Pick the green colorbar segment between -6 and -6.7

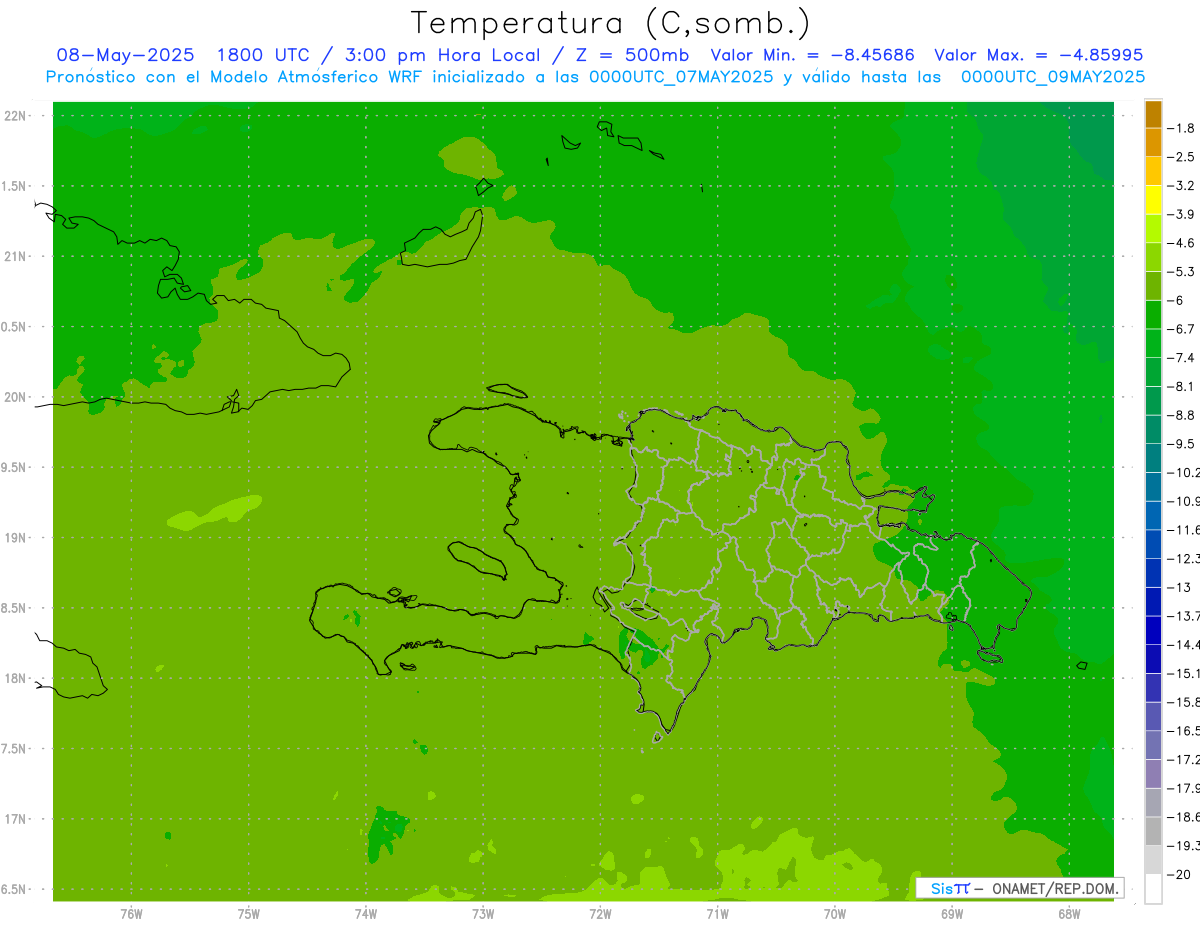[x=1153, y=315]
